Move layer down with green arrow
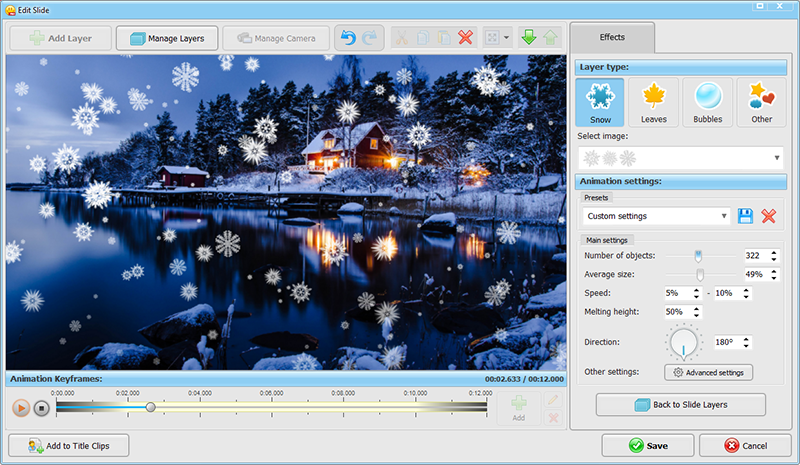Screen dimensions: 800x465 [529, 37]
